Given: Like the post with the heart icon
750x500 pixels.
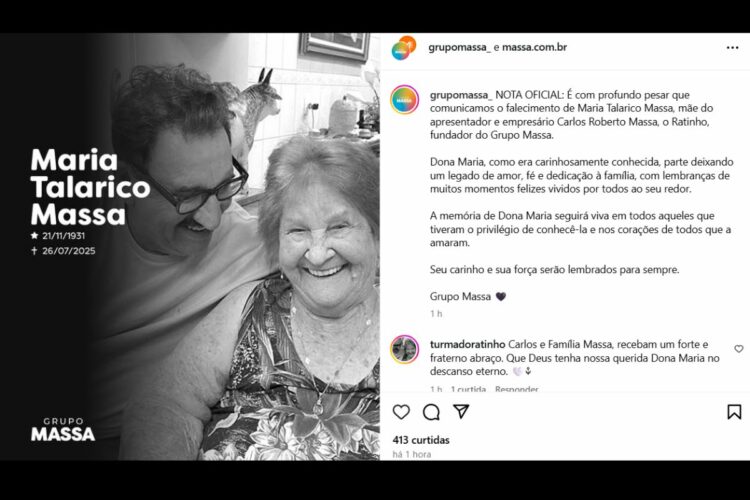Looking at the screenshot, I should [401, 411].
